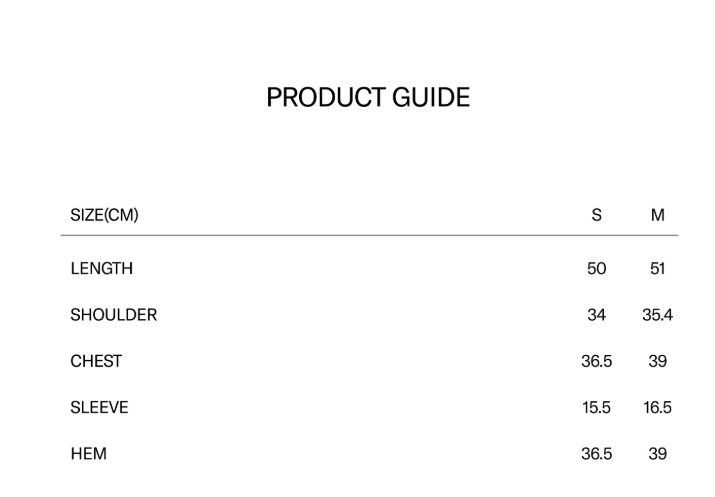This screenshot has height=497, width=715.
Task: Select the LENGTH row label
Action: 101,268
